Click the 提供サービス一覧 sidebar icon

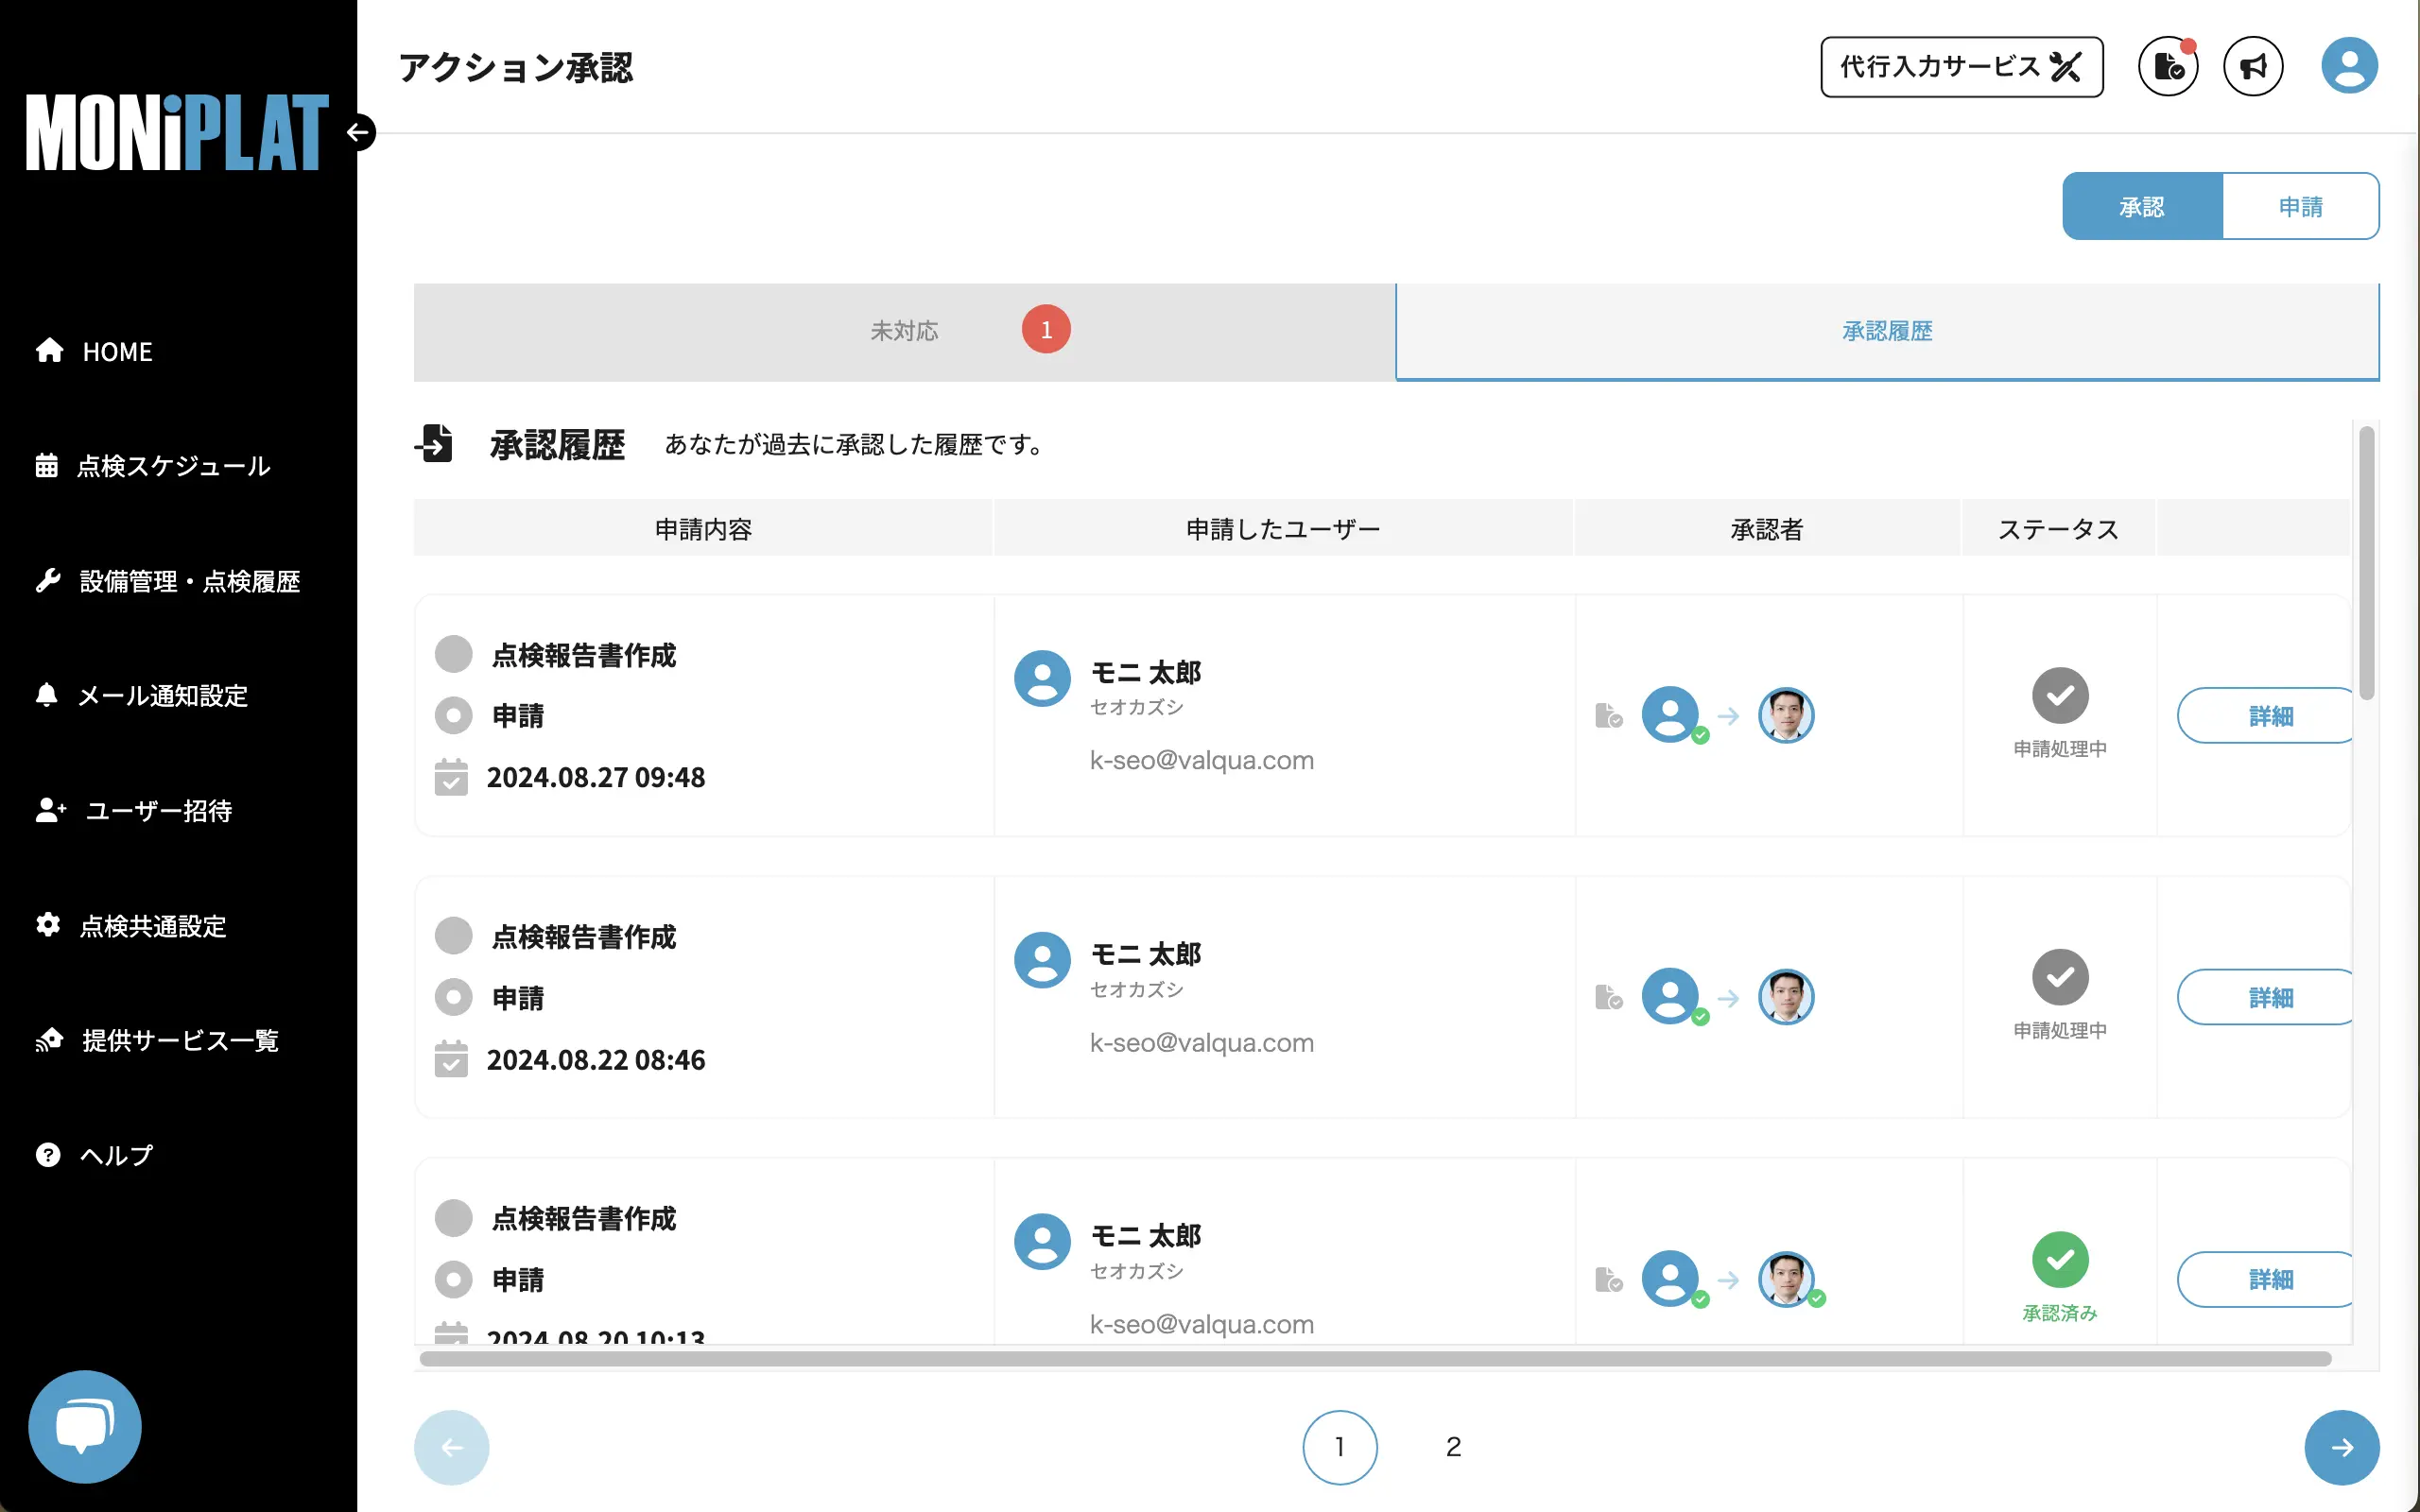point(49,1040)
